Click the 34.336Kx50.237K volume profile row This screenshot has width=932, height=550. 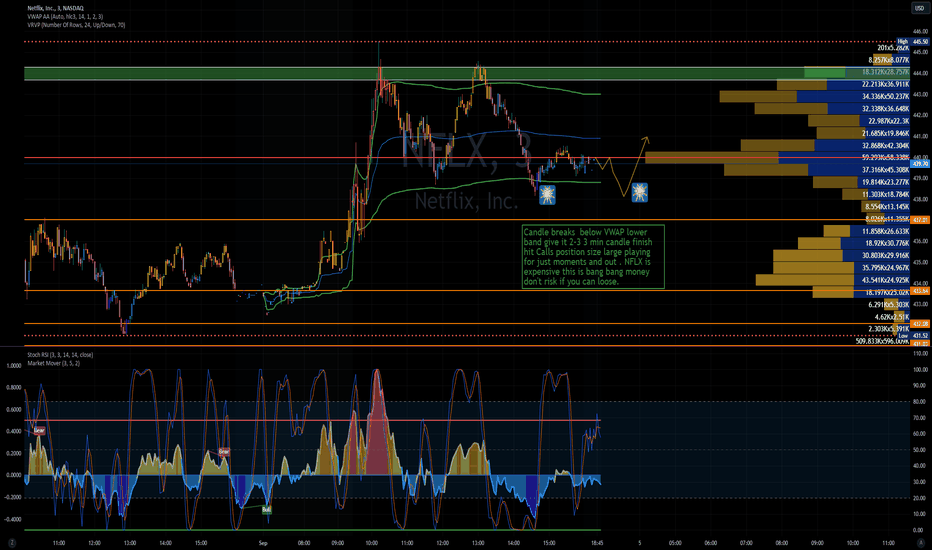(x=814, y=96)
